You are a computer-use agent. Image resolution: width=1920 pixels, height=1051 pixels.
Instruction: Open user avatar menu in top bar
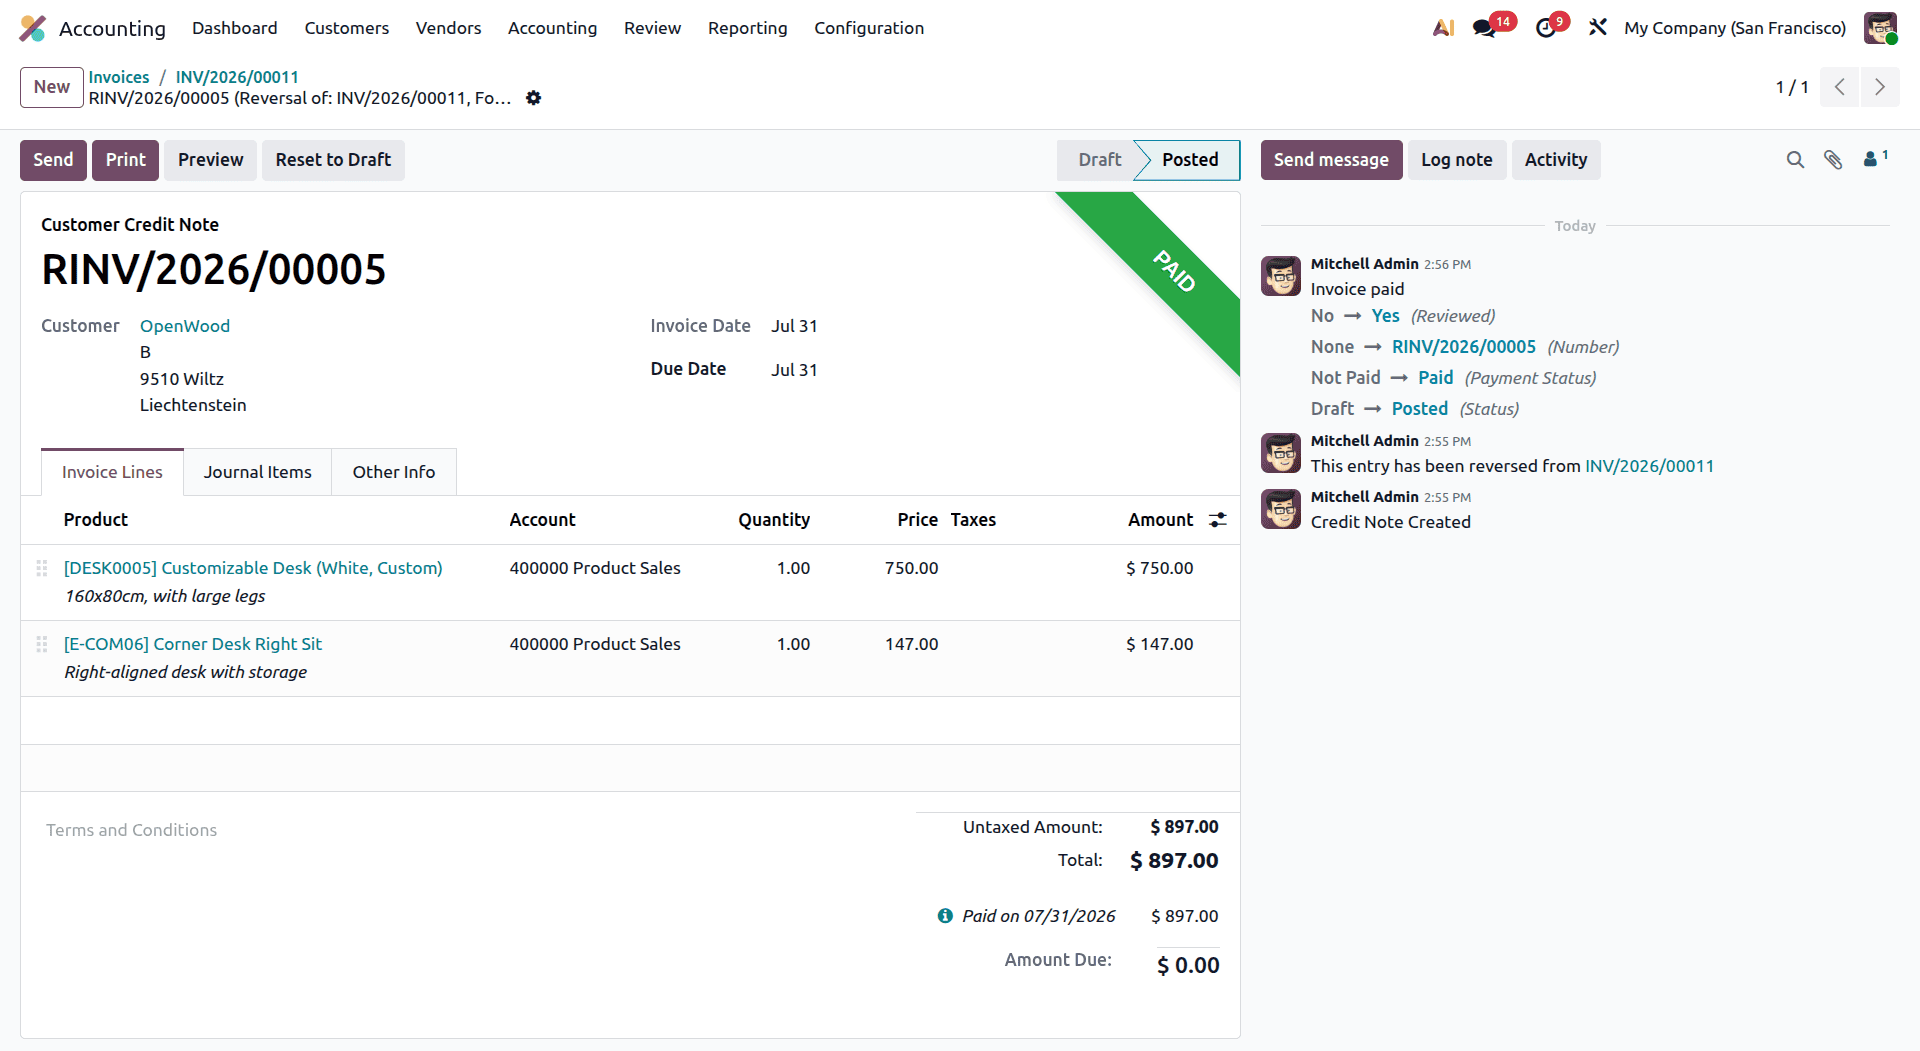point(1881,28)
